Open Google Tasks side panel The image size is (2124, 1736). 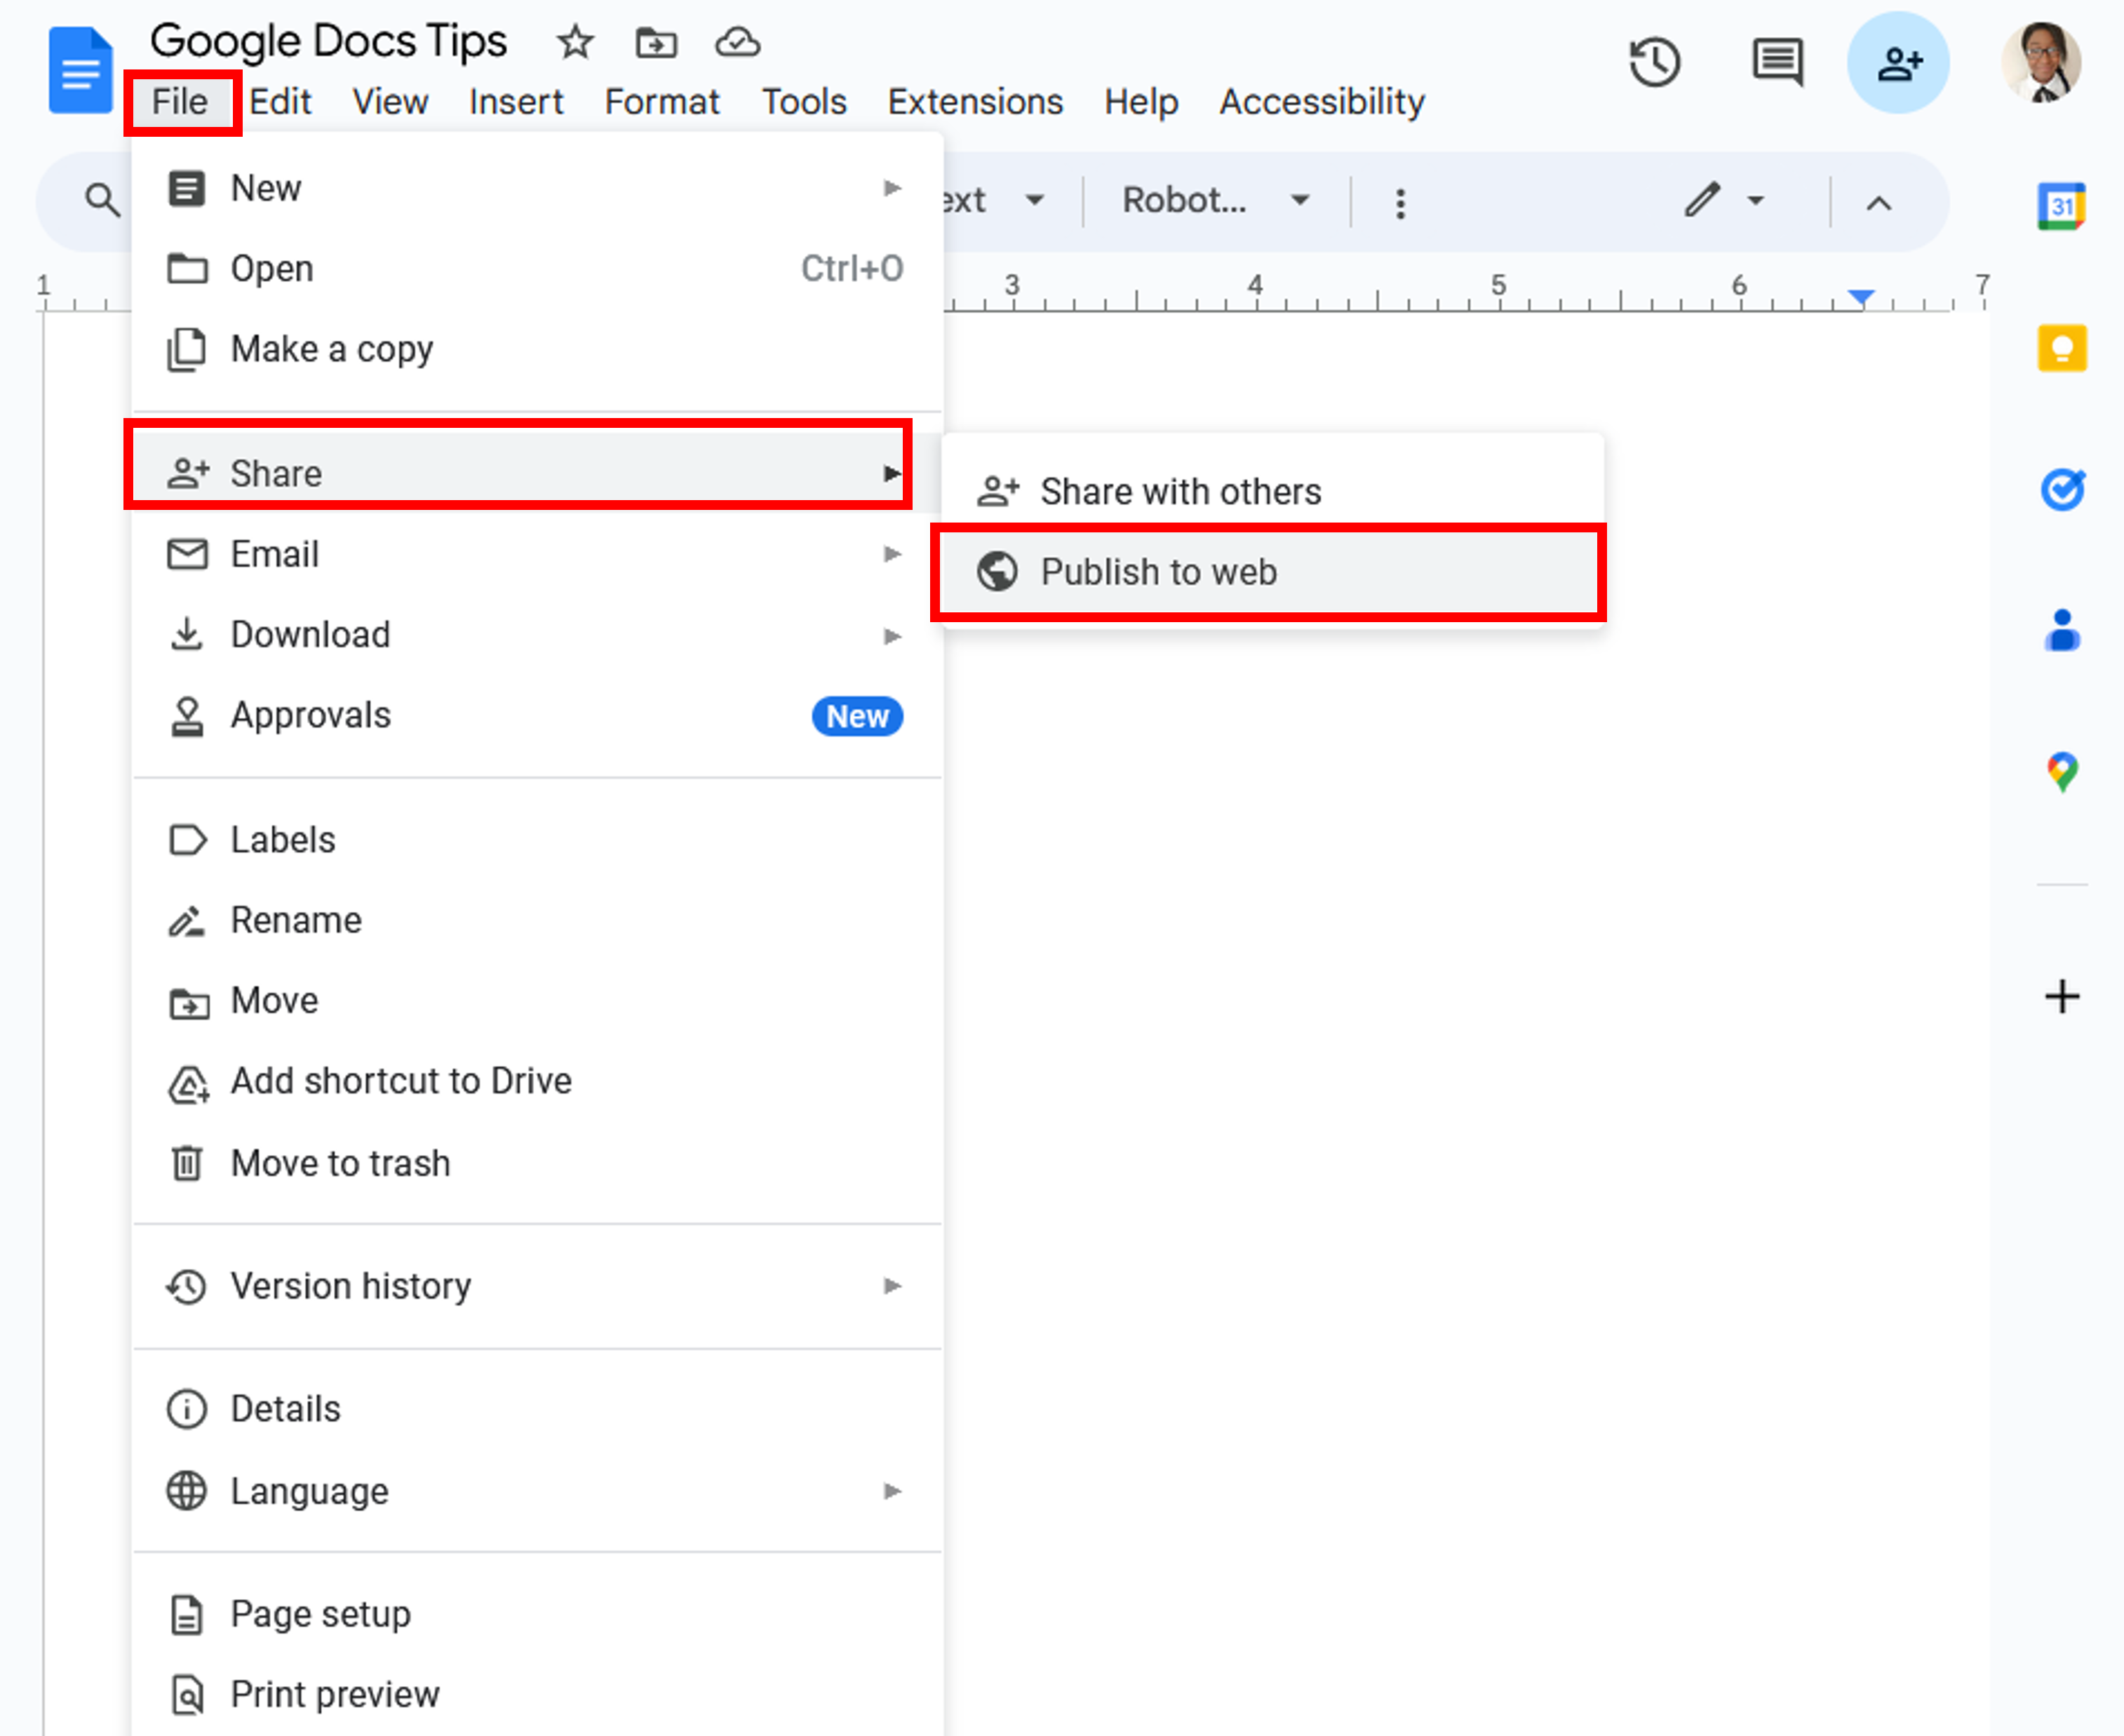coord(2061,489)
